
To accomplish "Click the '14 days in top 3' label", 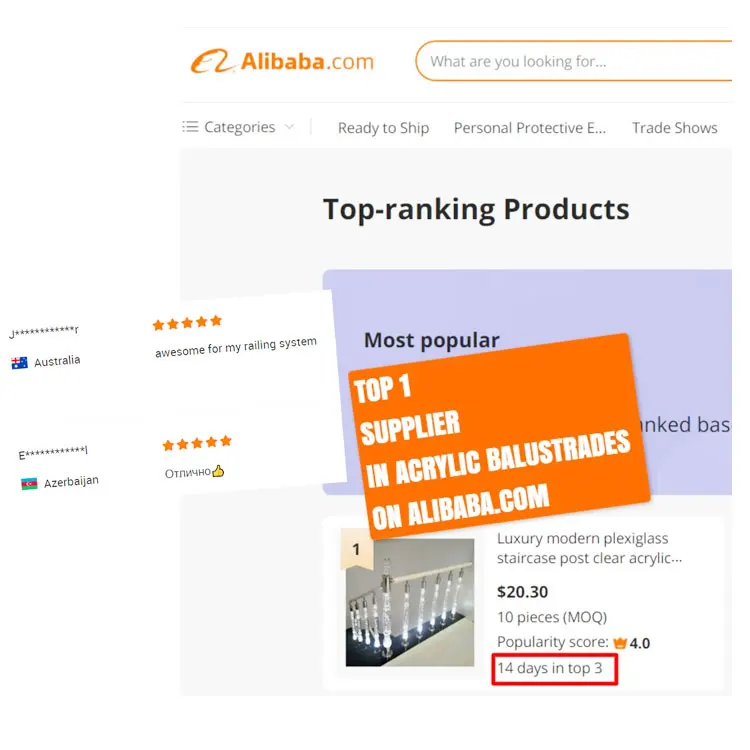I will (x=550, y=668).
